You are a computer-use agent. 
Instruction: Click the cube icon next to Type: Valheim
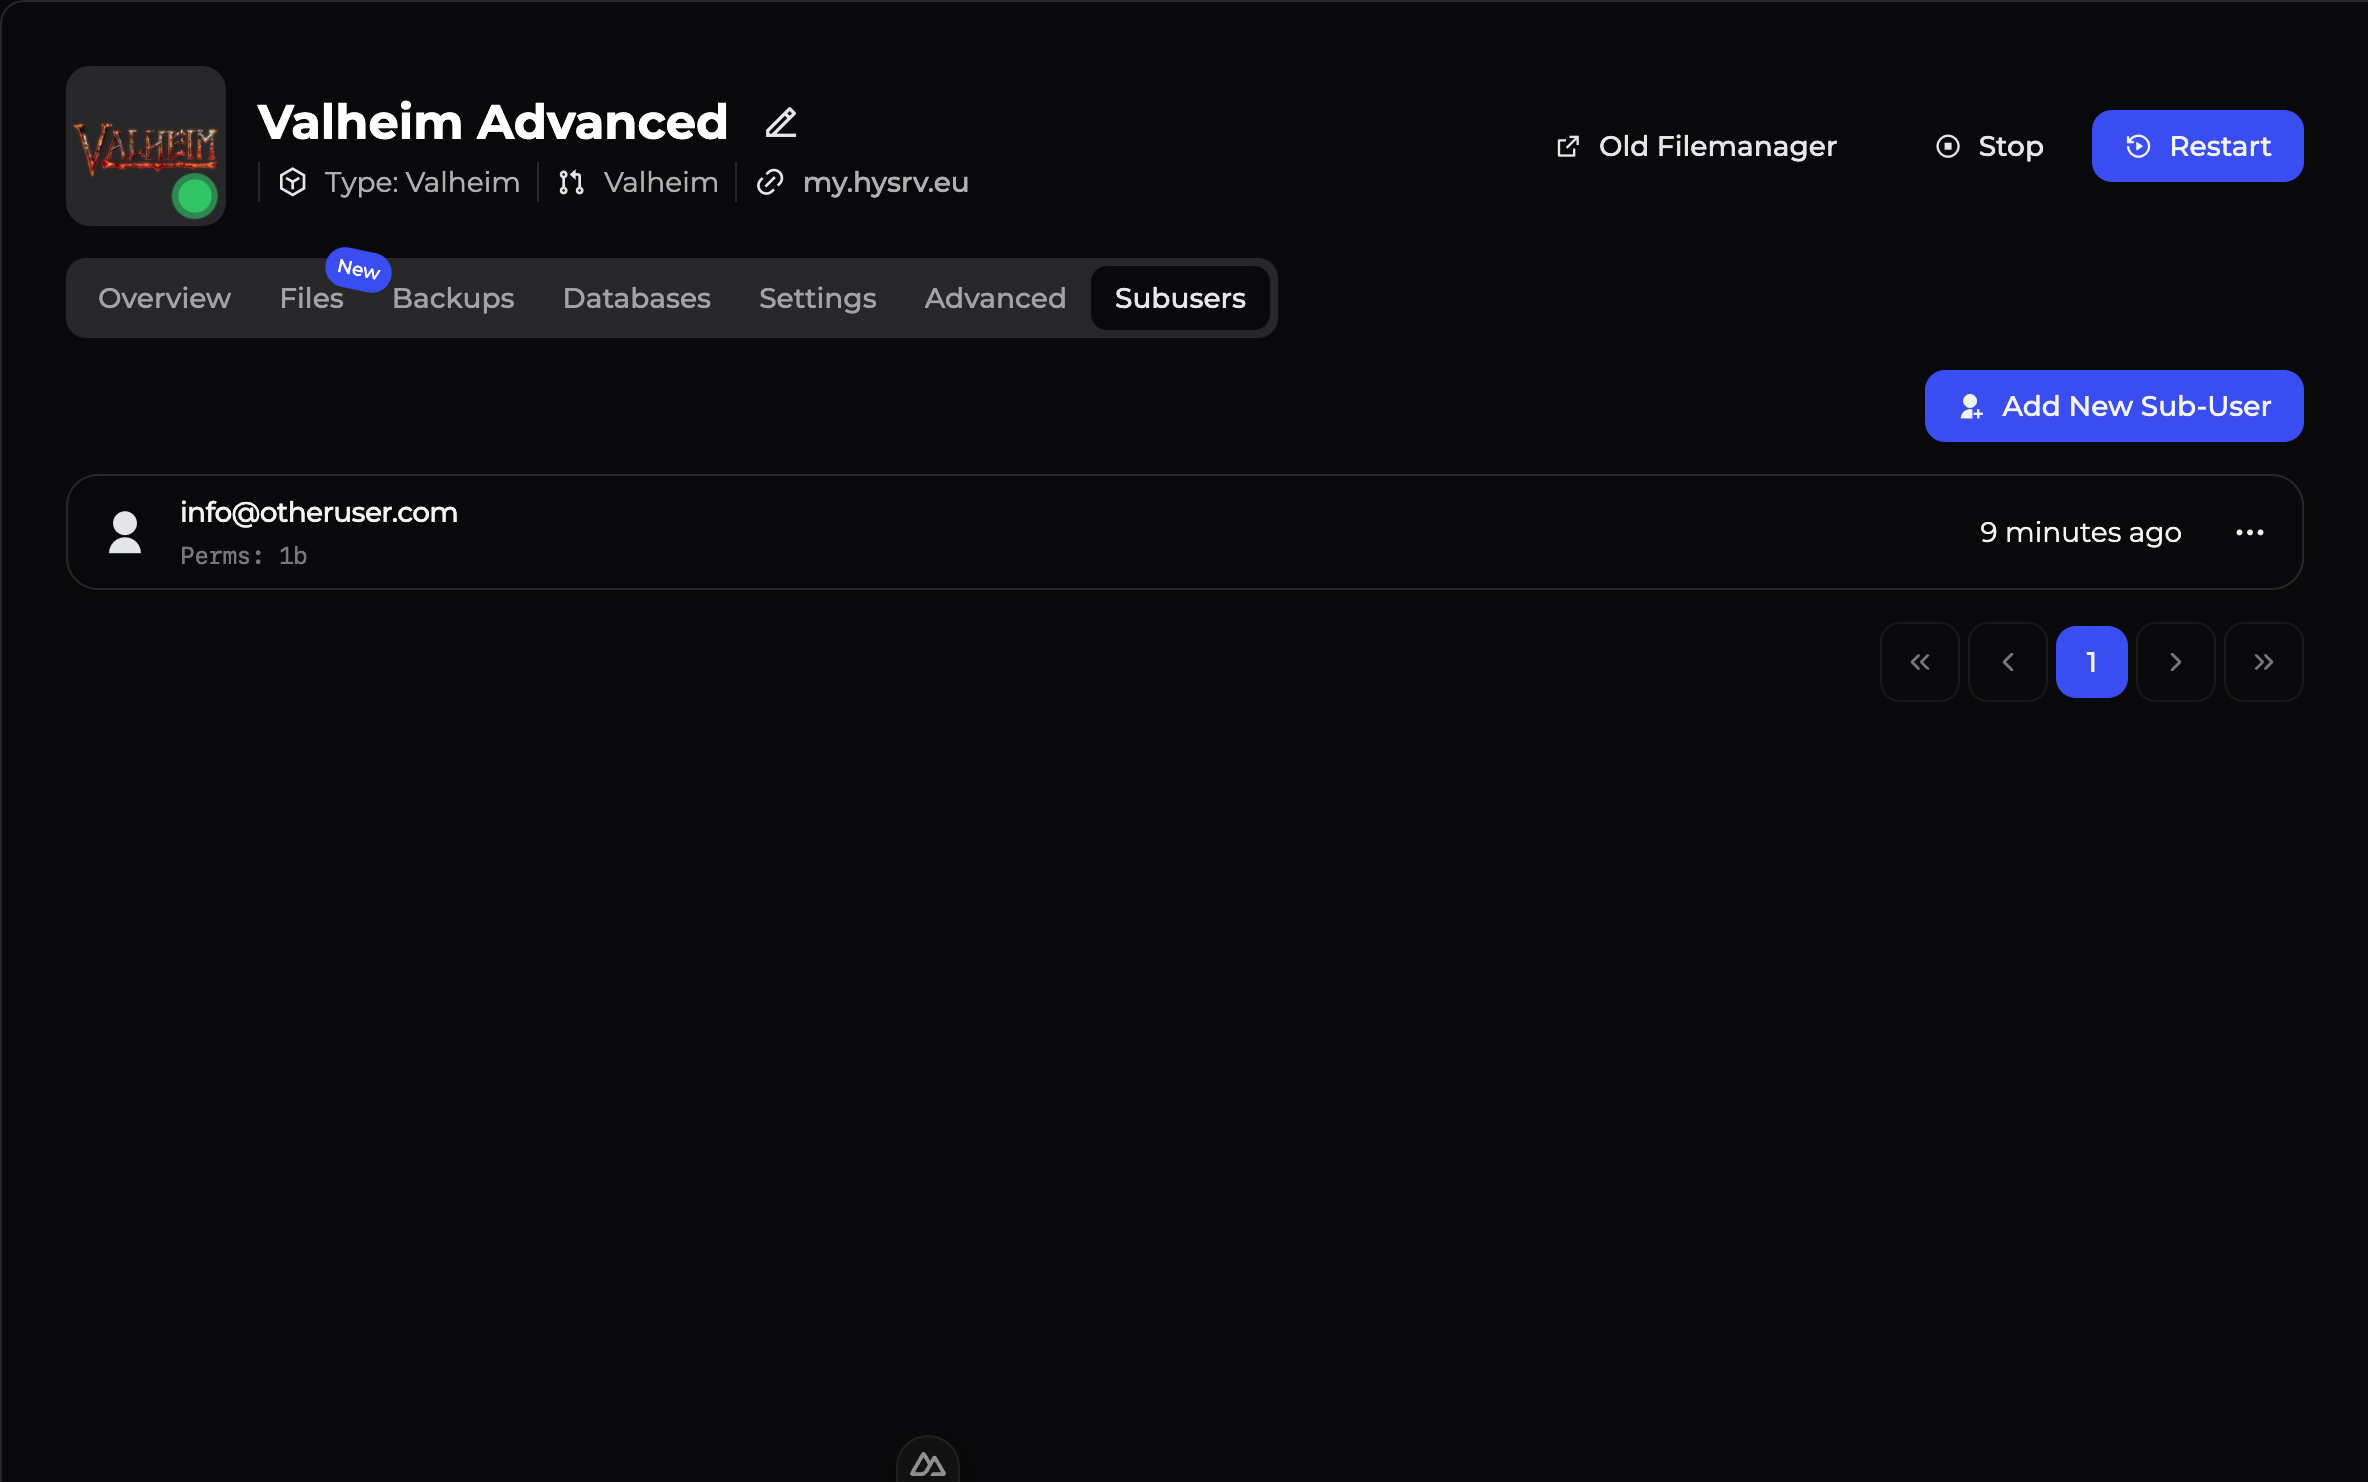pos(293,182)
